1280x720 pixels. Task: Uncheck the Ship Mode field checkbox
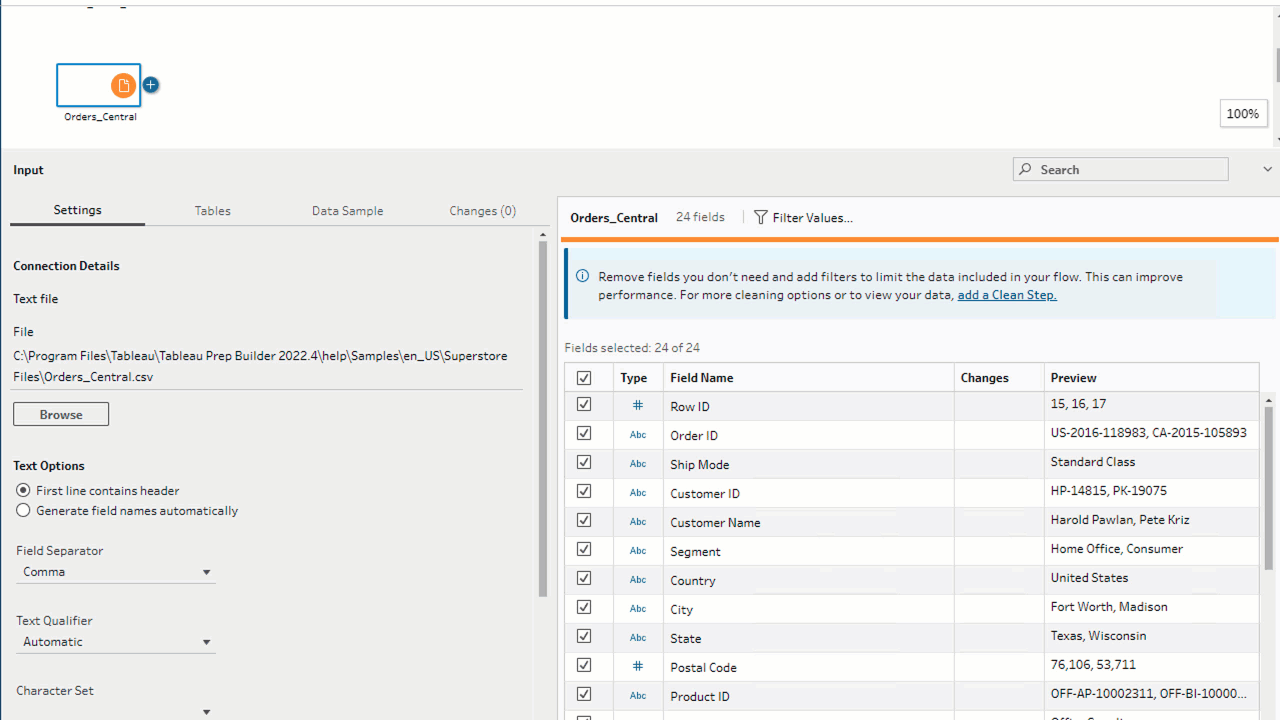(x=584, y=463)
